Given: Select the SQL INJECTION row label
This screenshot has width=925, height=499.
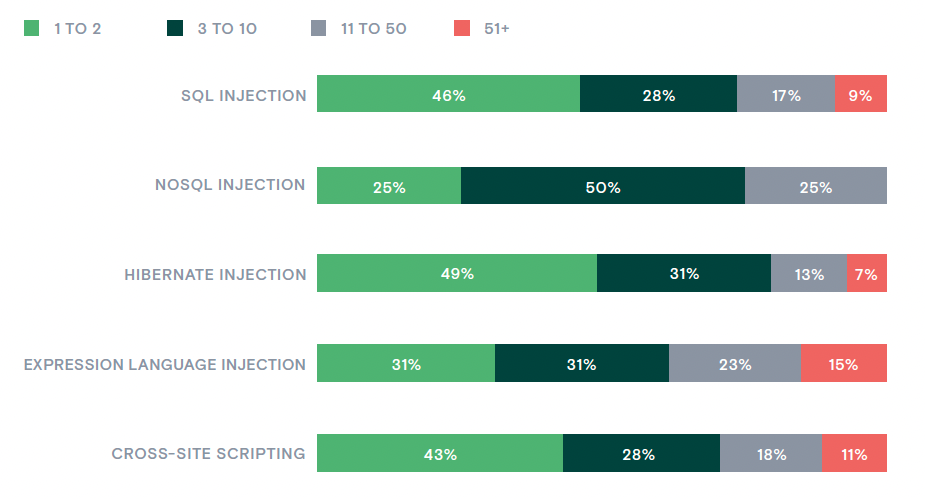Looking at the screenshot, I should coord(243,96).
